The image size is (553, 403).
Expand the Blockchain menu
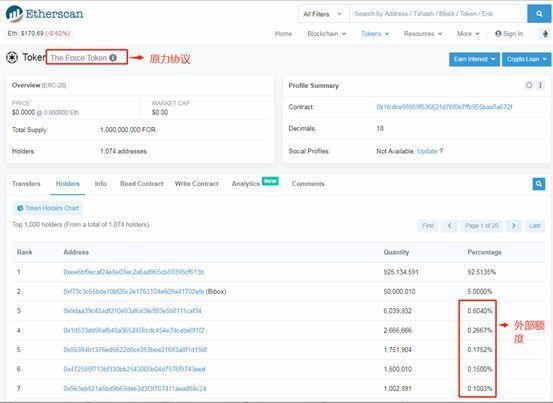tap(327, 34)
